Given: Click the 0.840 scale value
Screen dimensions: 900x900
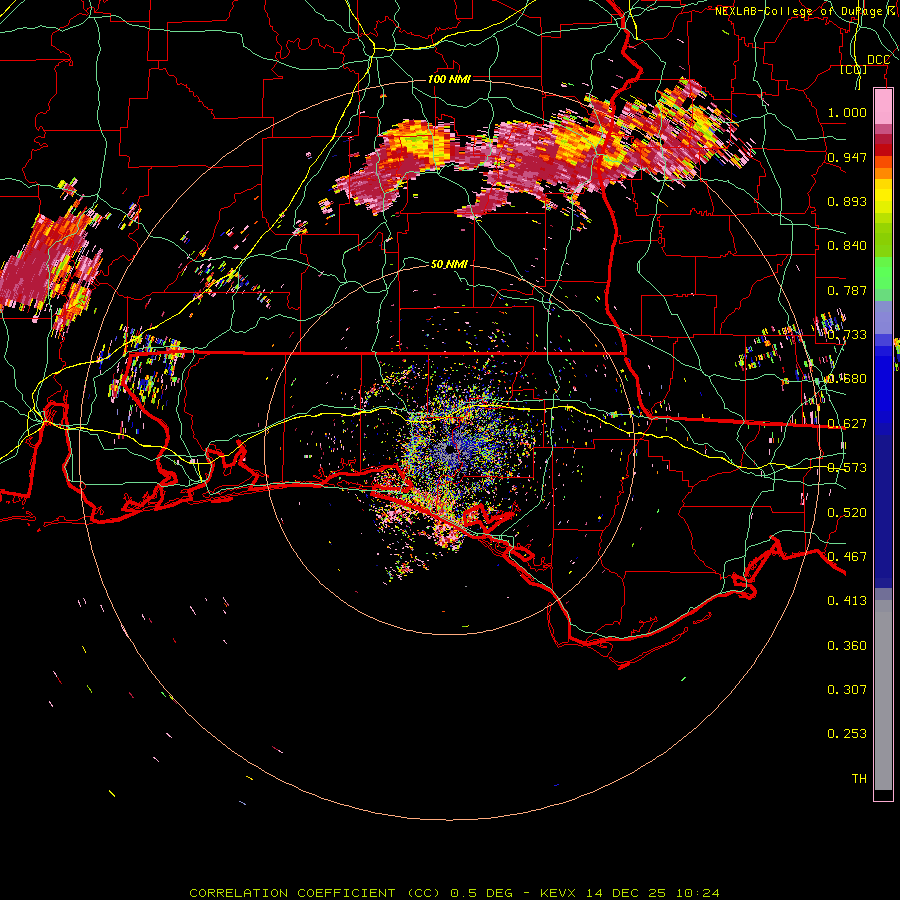Looking at the screenshot, I should 847,246.
